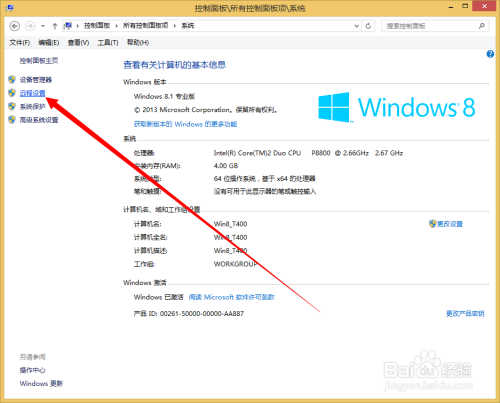Click the shield icon beside 高级系统设置
The width and height of the screenshot is (500, 403).
click(x=12, y=120)
